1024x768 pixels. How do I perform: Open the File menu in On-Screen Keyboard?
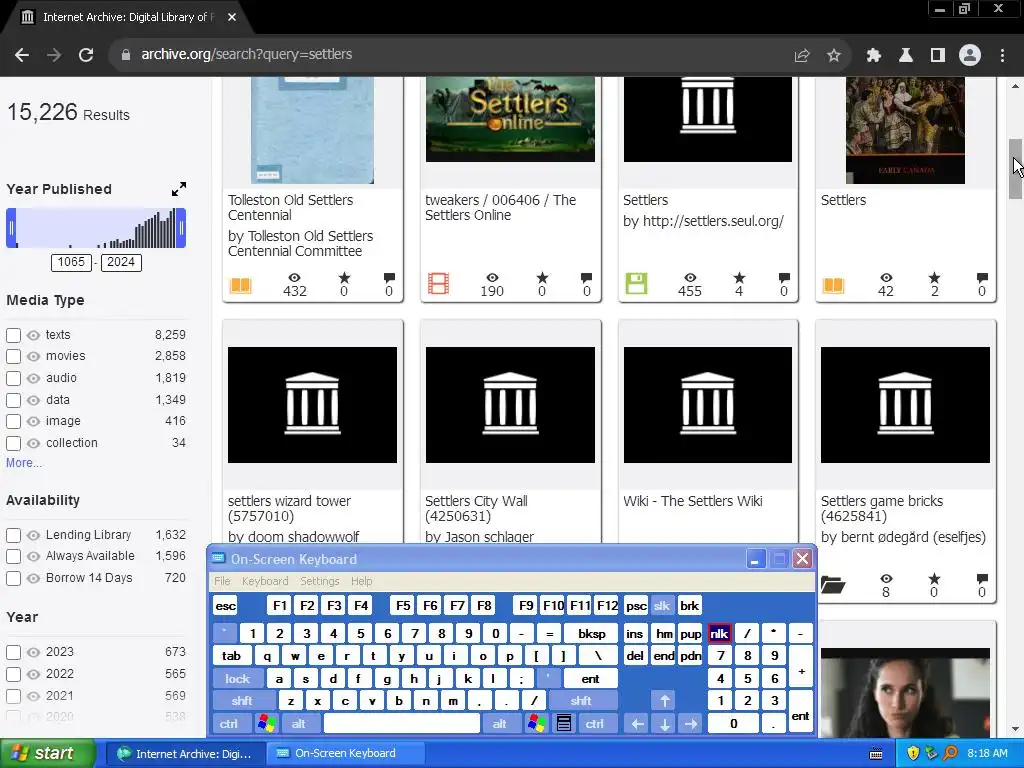pyautogui.click(x=222, y=581)
